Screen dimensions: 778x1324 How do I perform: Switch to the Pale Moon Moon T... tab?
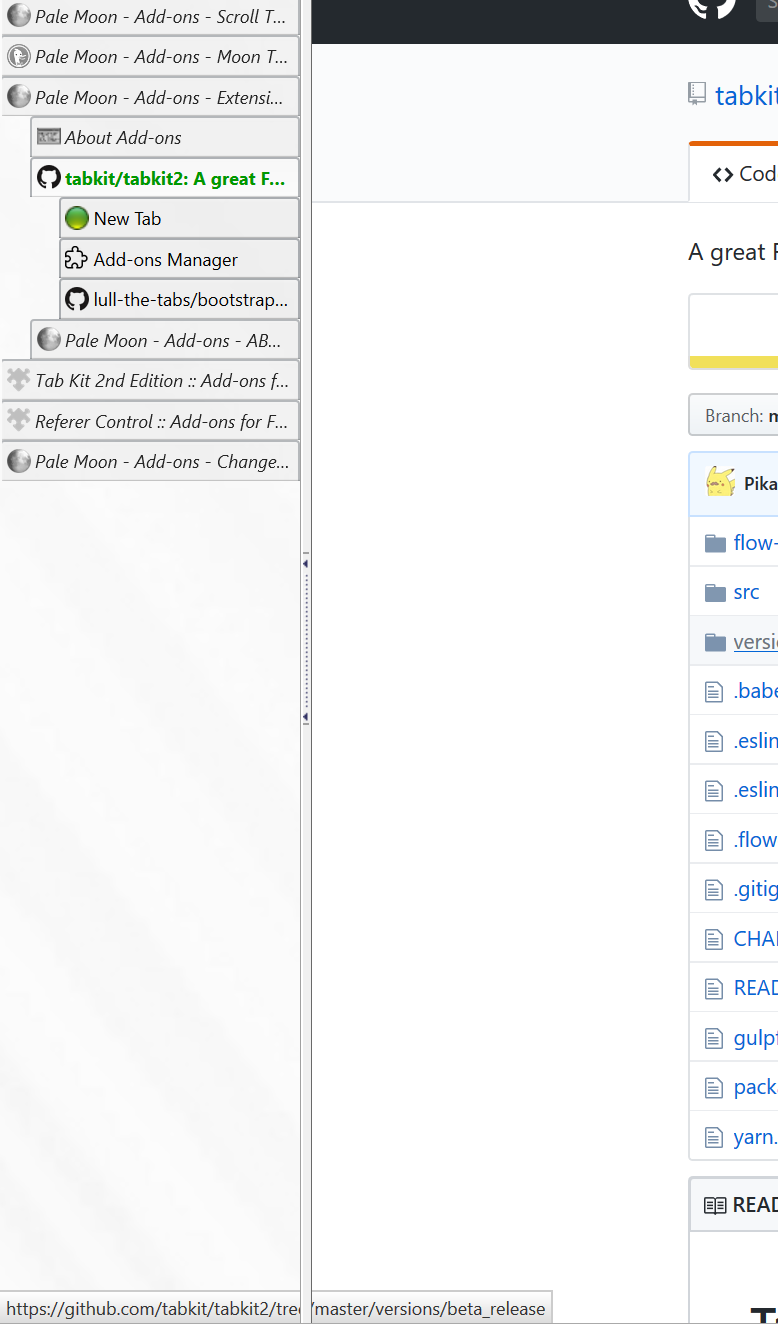click(x=150, y=57)
